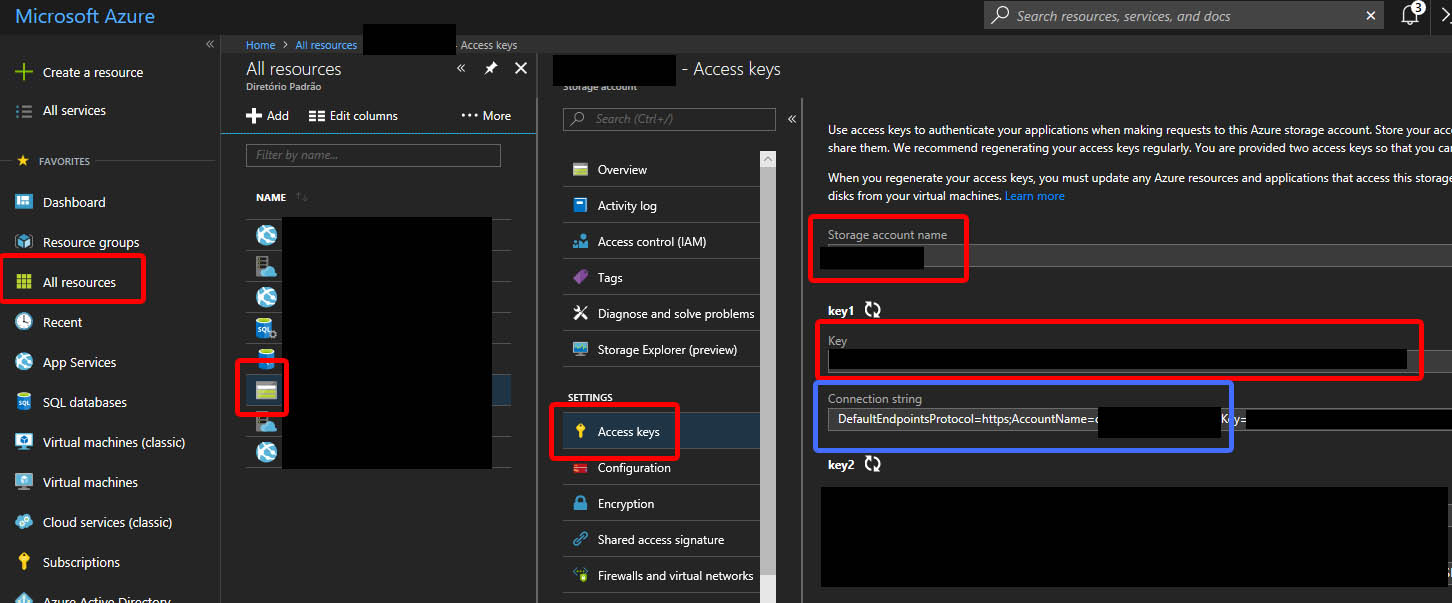The width and height of the screenshot is (1452, 603).
Task: Open Firewalls and virtual networks
Action: tap(660, 576)
